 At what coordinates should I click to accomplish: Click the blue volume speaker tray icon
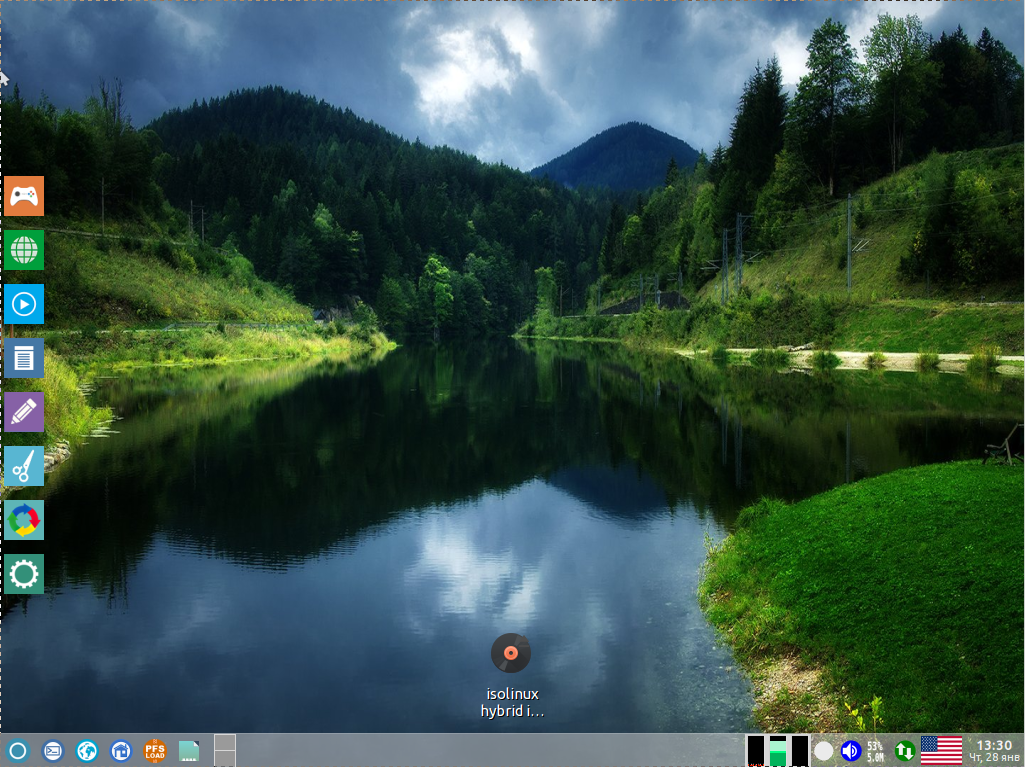(851, 750)
